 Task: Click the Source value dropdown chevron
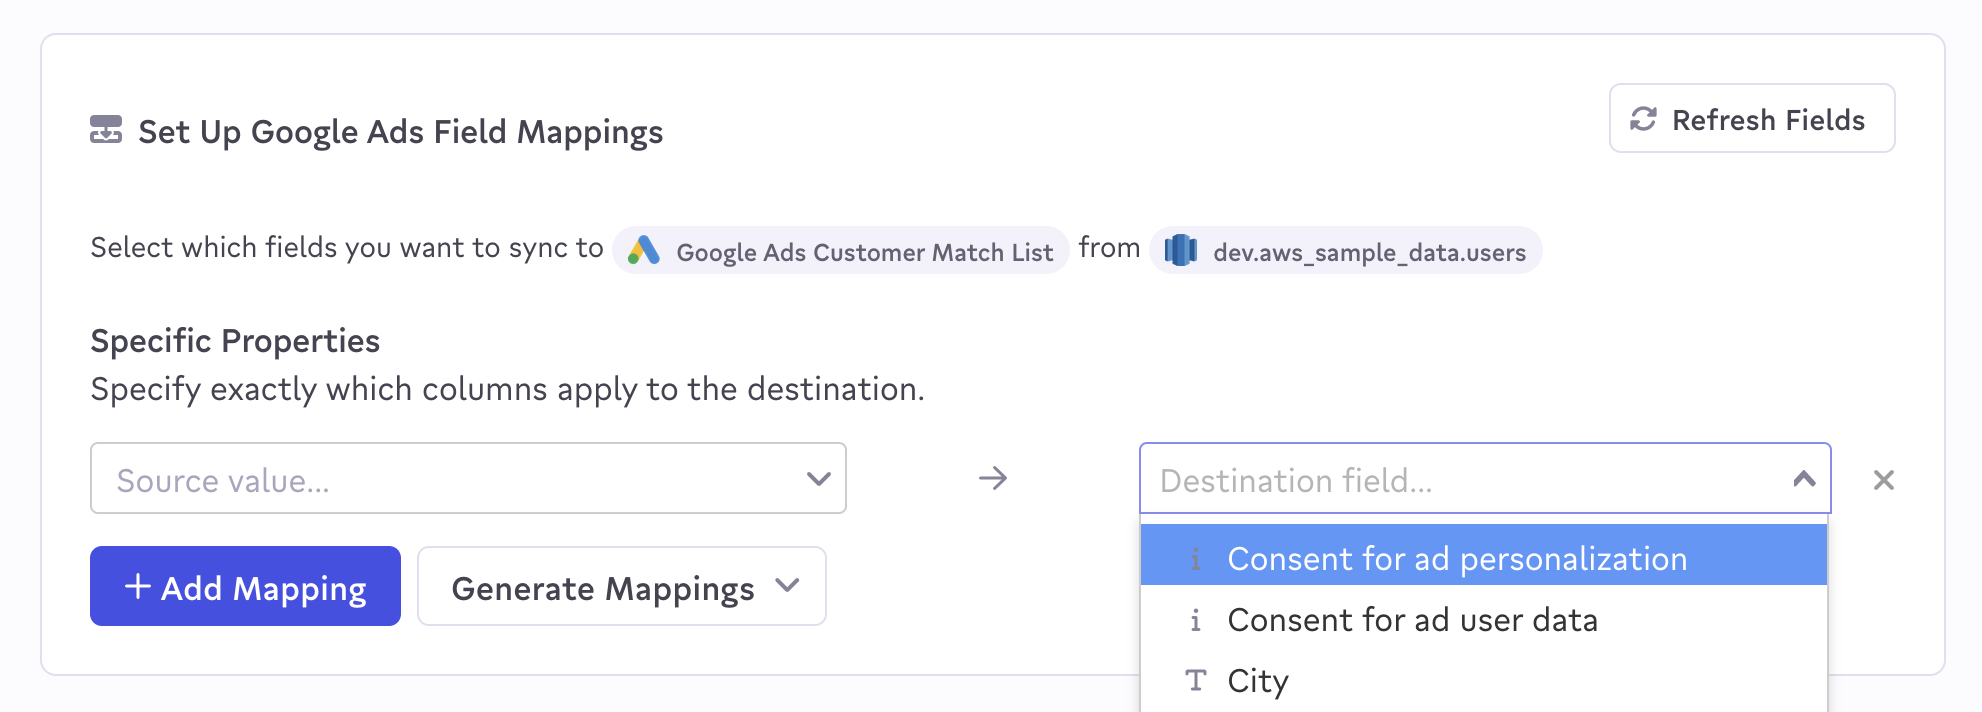tap(818, 479)
